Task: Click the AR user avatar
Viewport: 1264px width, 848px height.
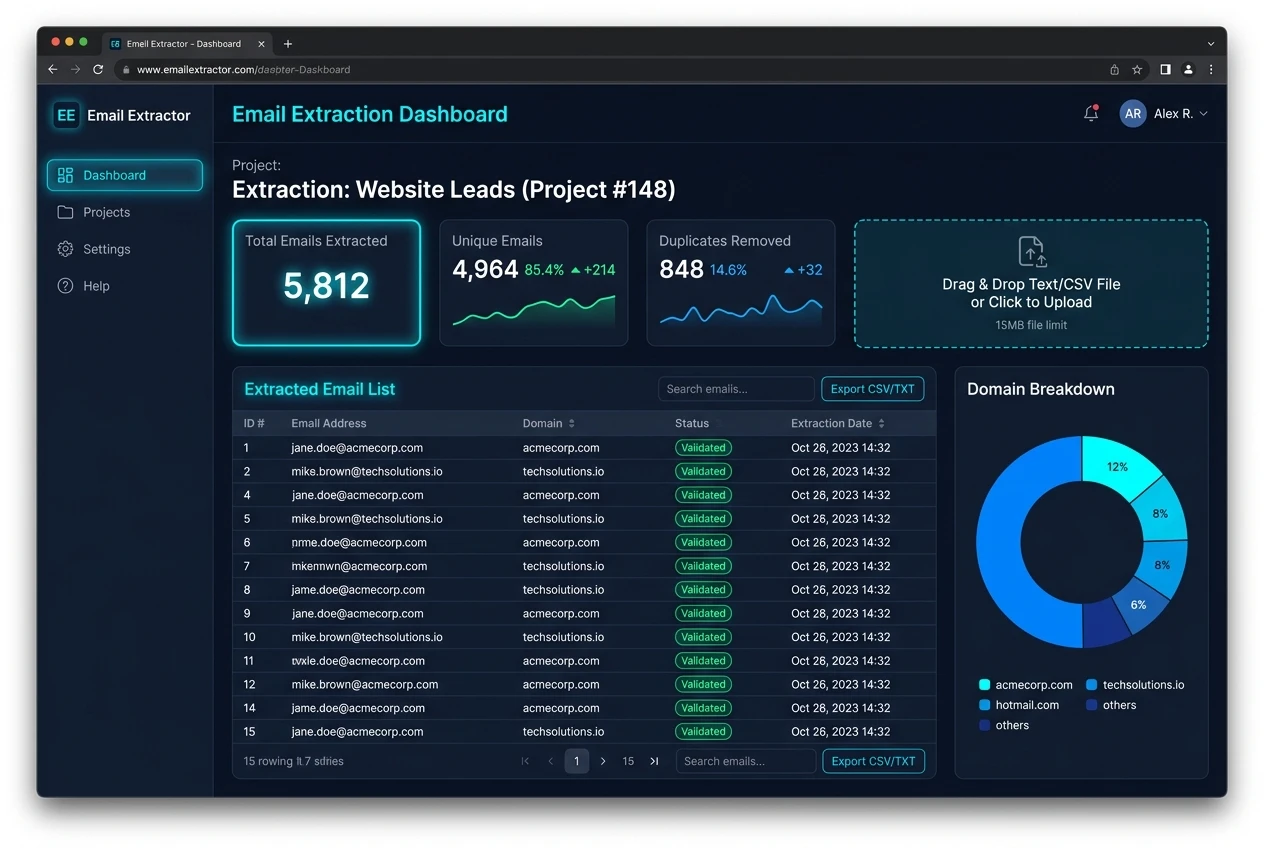Action: click(1133, 114)
